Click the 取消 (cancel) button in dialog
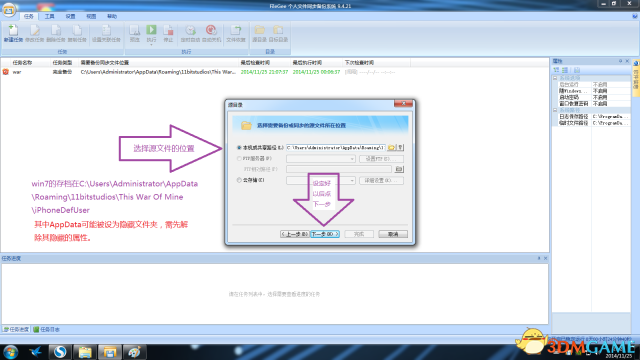This screenshot has height=360, width=640. click(x=393, y=234)
